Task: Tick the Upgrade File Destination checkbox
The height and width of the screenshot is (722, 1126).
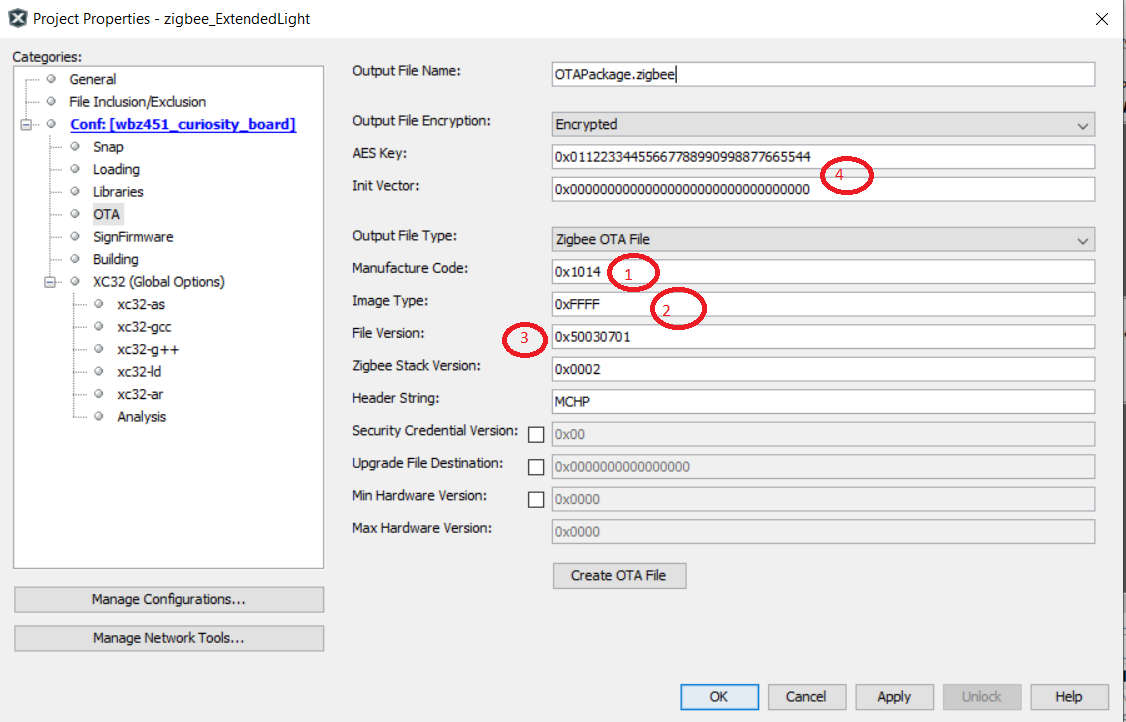Action: [536, 467]
